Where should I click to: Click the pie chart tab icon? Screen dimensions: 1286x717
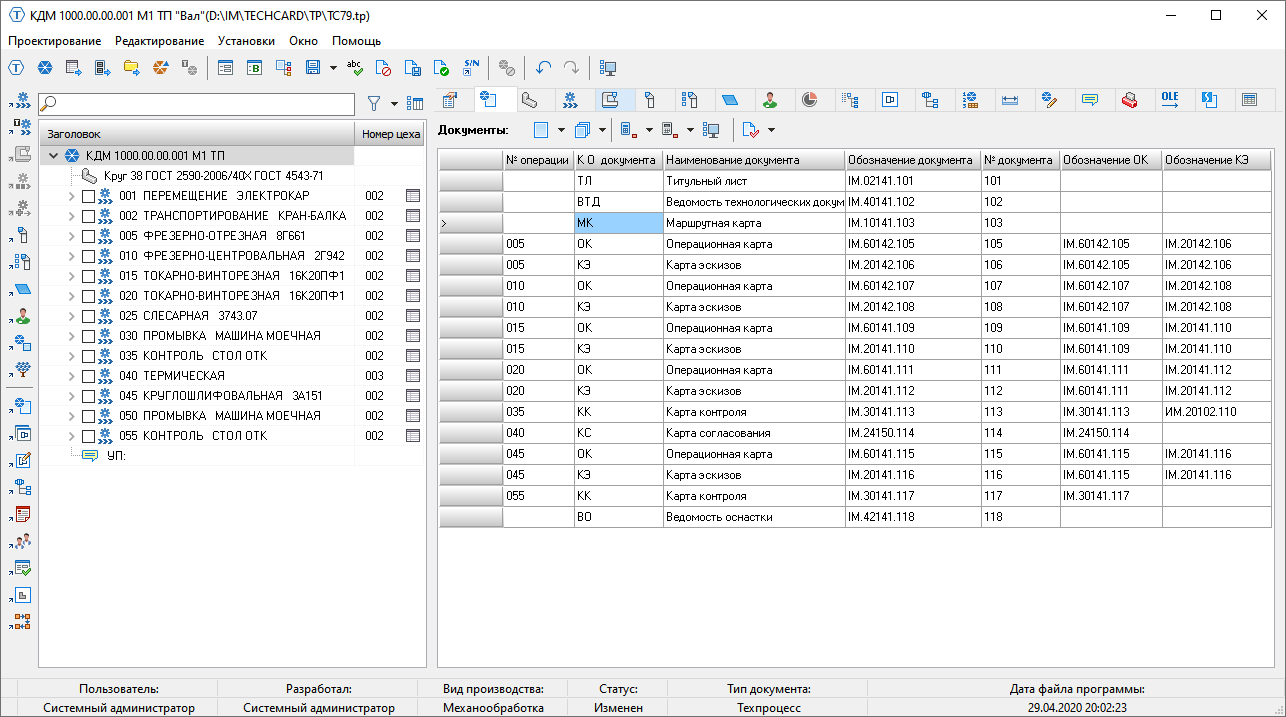click(x=809, y=99)
